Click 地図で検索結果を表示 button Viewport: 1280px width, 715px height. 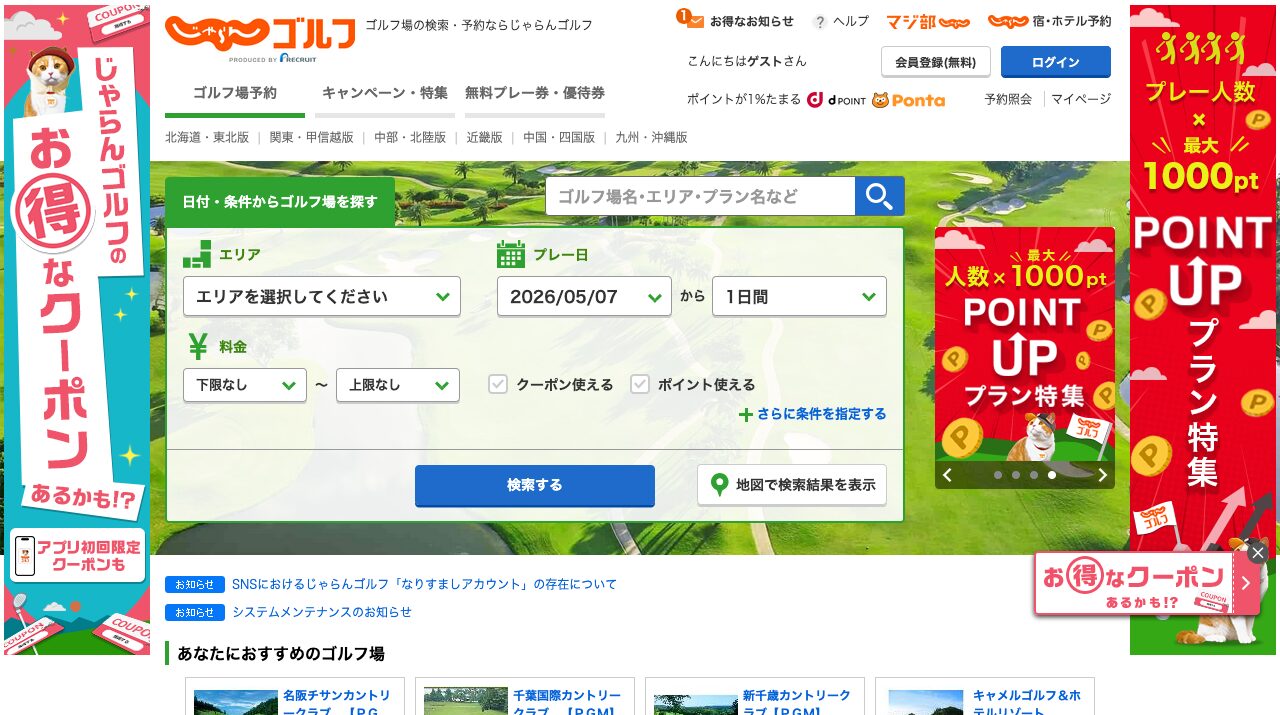click(x=792, y=485)
